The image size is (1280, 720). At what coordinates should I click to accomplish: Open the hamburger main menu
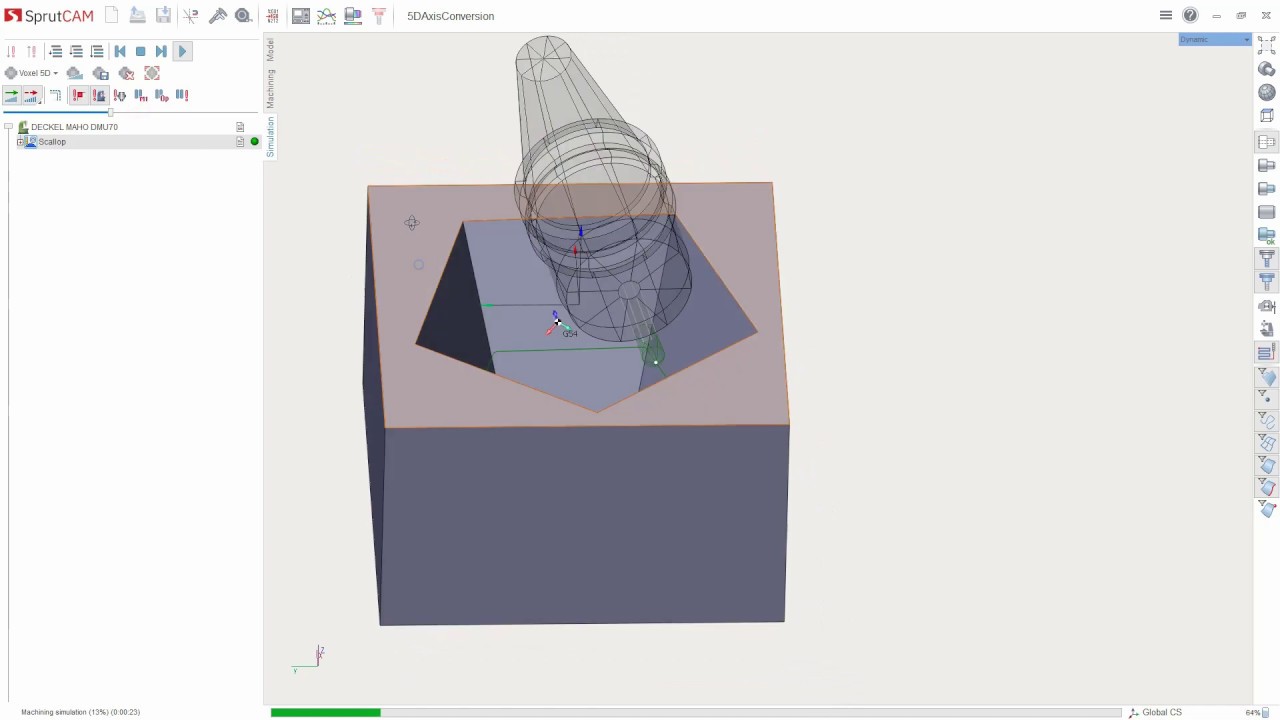click(x=1166, y=15)
